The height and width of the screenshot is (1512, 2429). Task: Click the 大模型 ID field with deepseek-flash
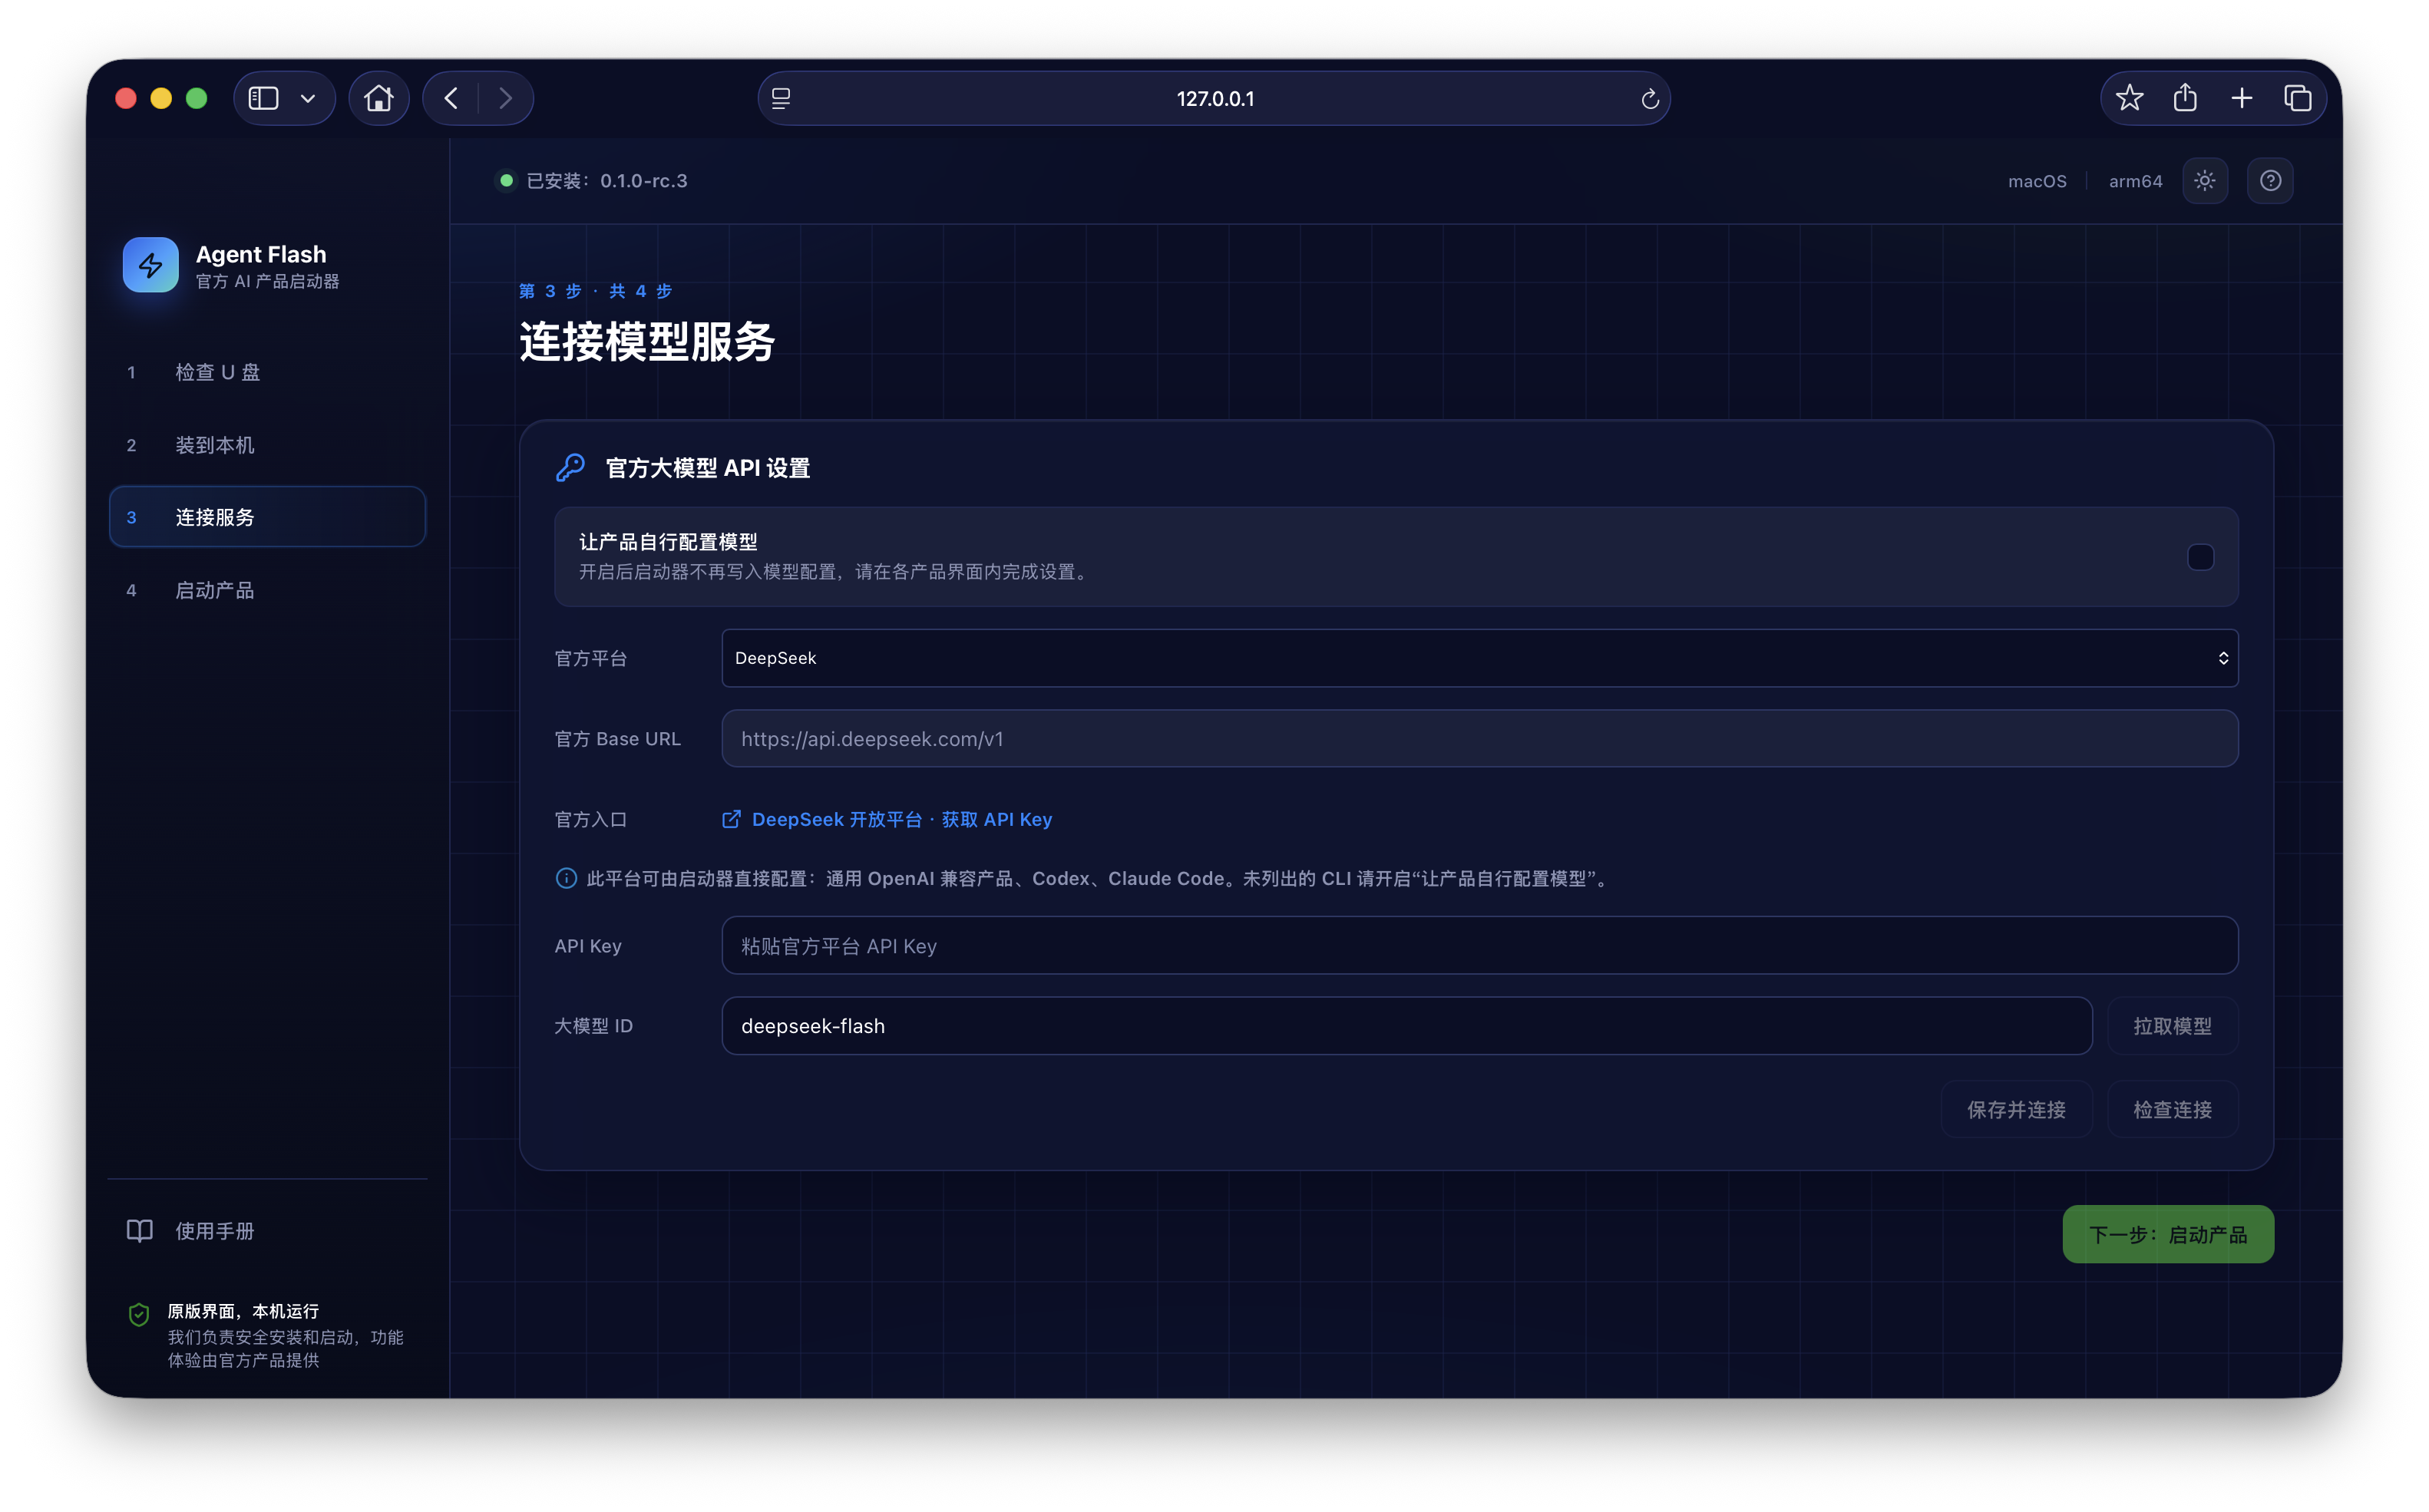(1406, 1026)
